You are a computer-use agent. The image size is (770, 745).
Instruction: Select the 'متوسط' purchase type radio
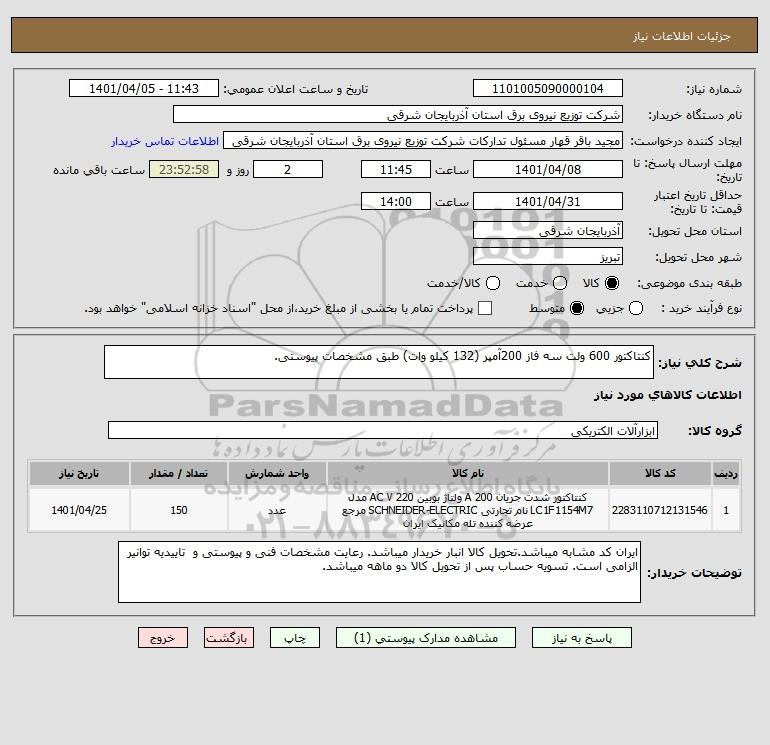pyautogui.click(x=577, y=308)
